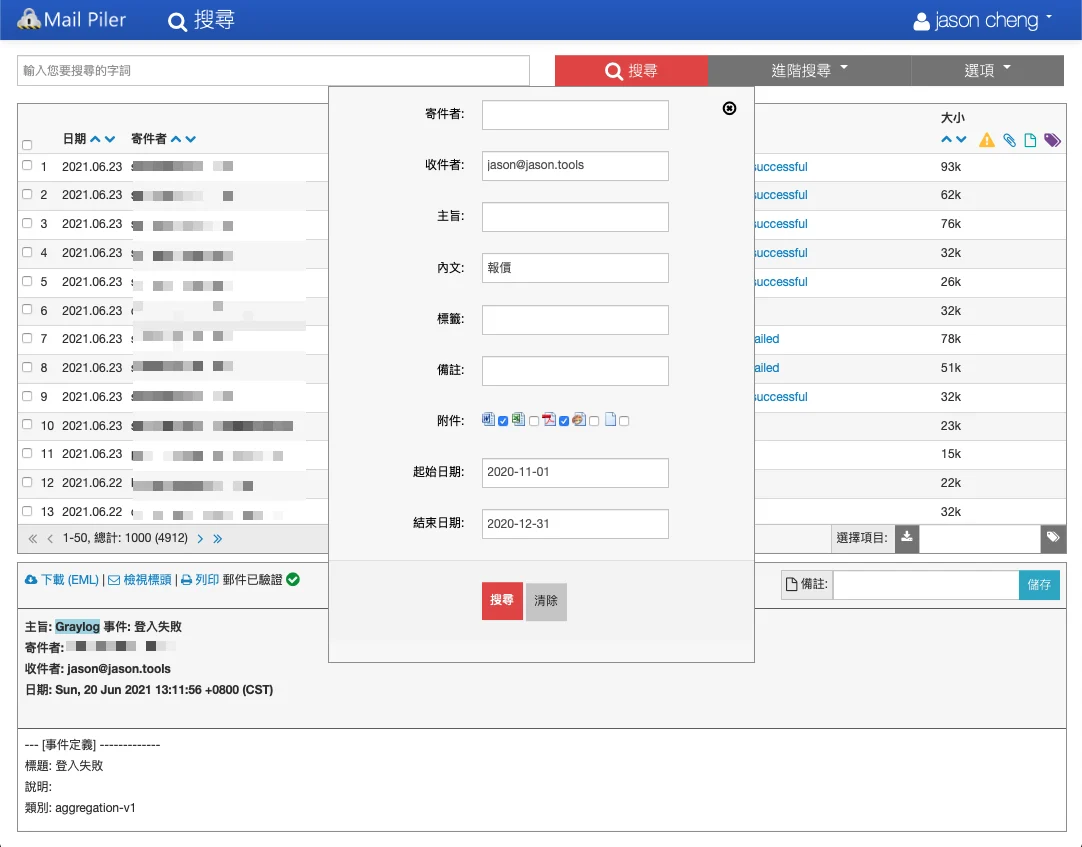This screenshot has width=1082, height=847.
Task: Click the 列印 link
Action: [x=200, y=580]
